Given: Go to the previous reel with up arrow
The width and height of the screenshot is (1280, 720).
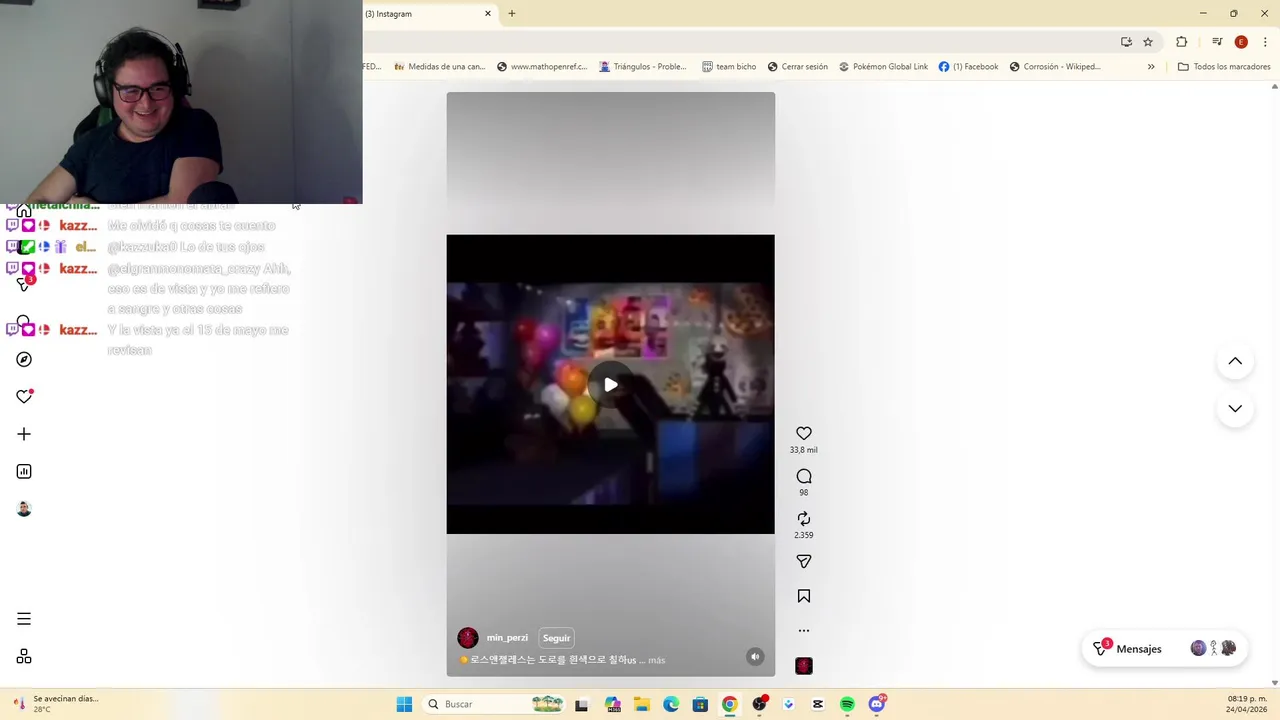Looking at the screenshot, I should (x=1235, y=361).
